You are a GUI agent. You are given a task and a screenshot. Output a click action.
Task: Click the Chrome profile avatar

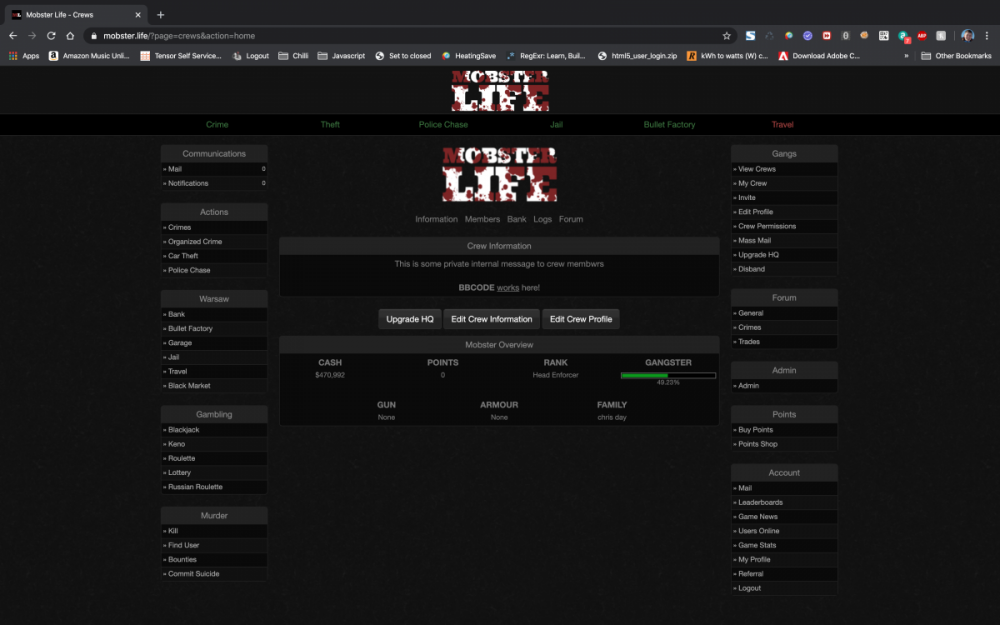967,35
